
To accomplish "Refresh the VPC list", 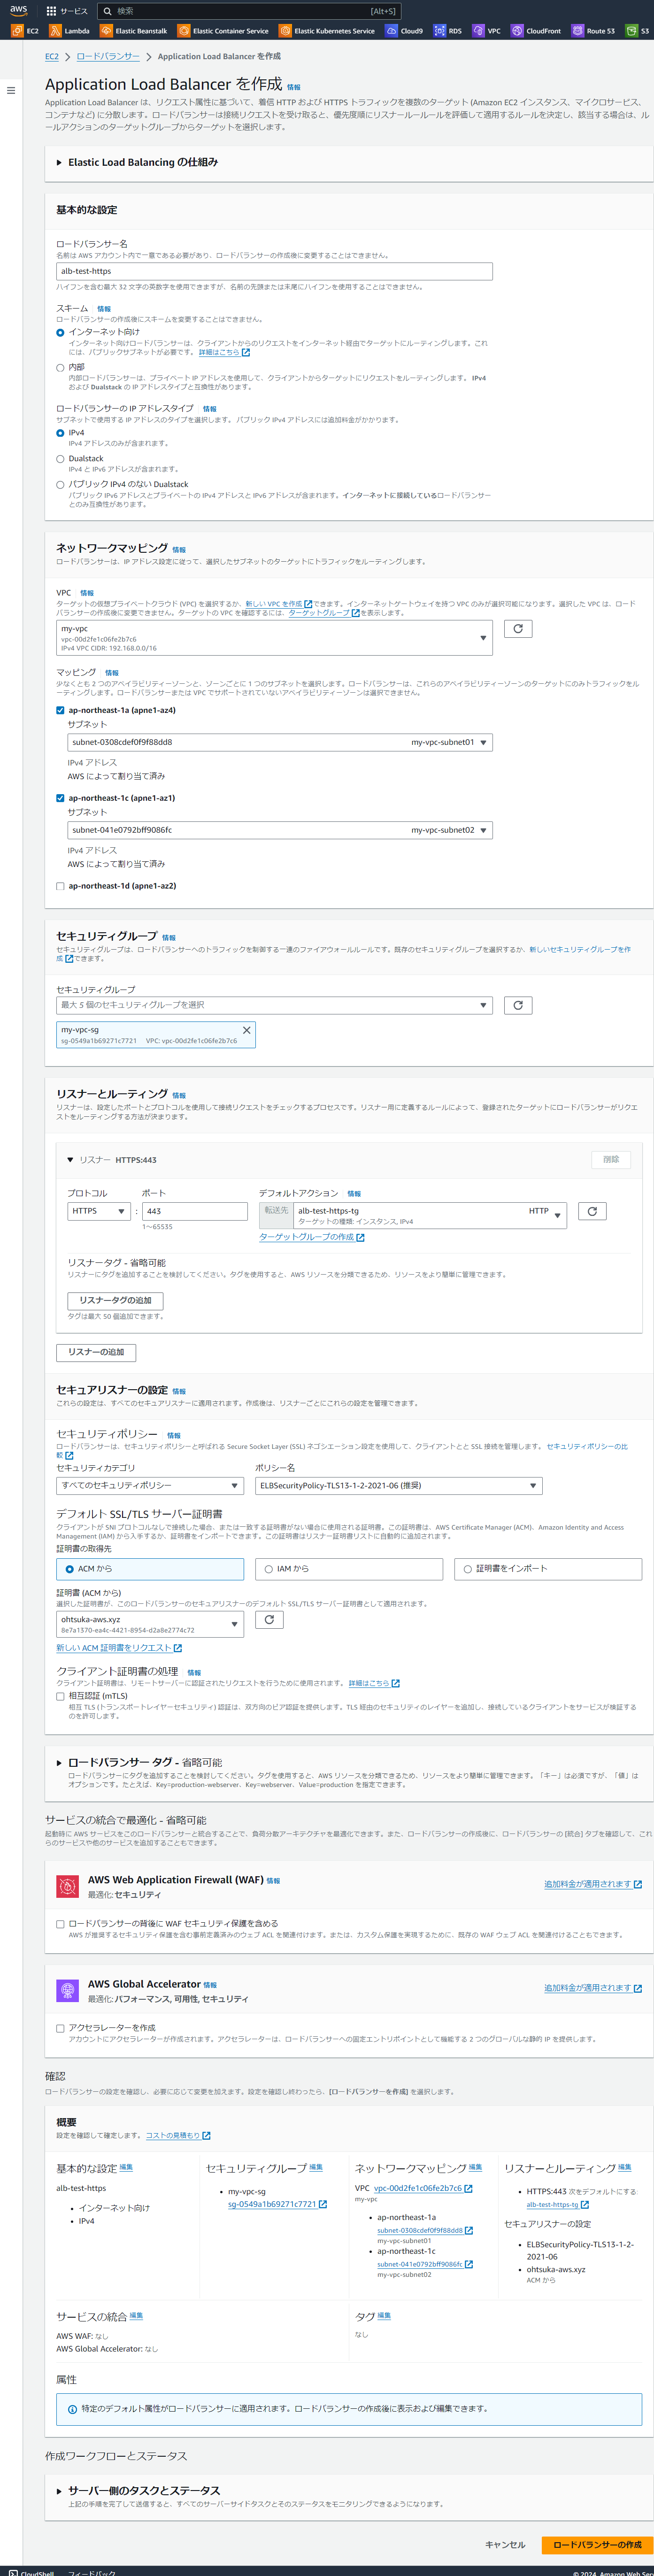I will tap(517, 628).
